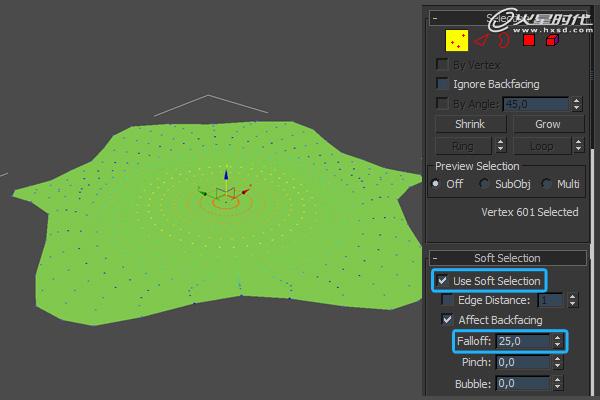This screenshot has width=600, height=400.
Task: Select the Edge sub-object mode icon
Action: tap(481, 40)
